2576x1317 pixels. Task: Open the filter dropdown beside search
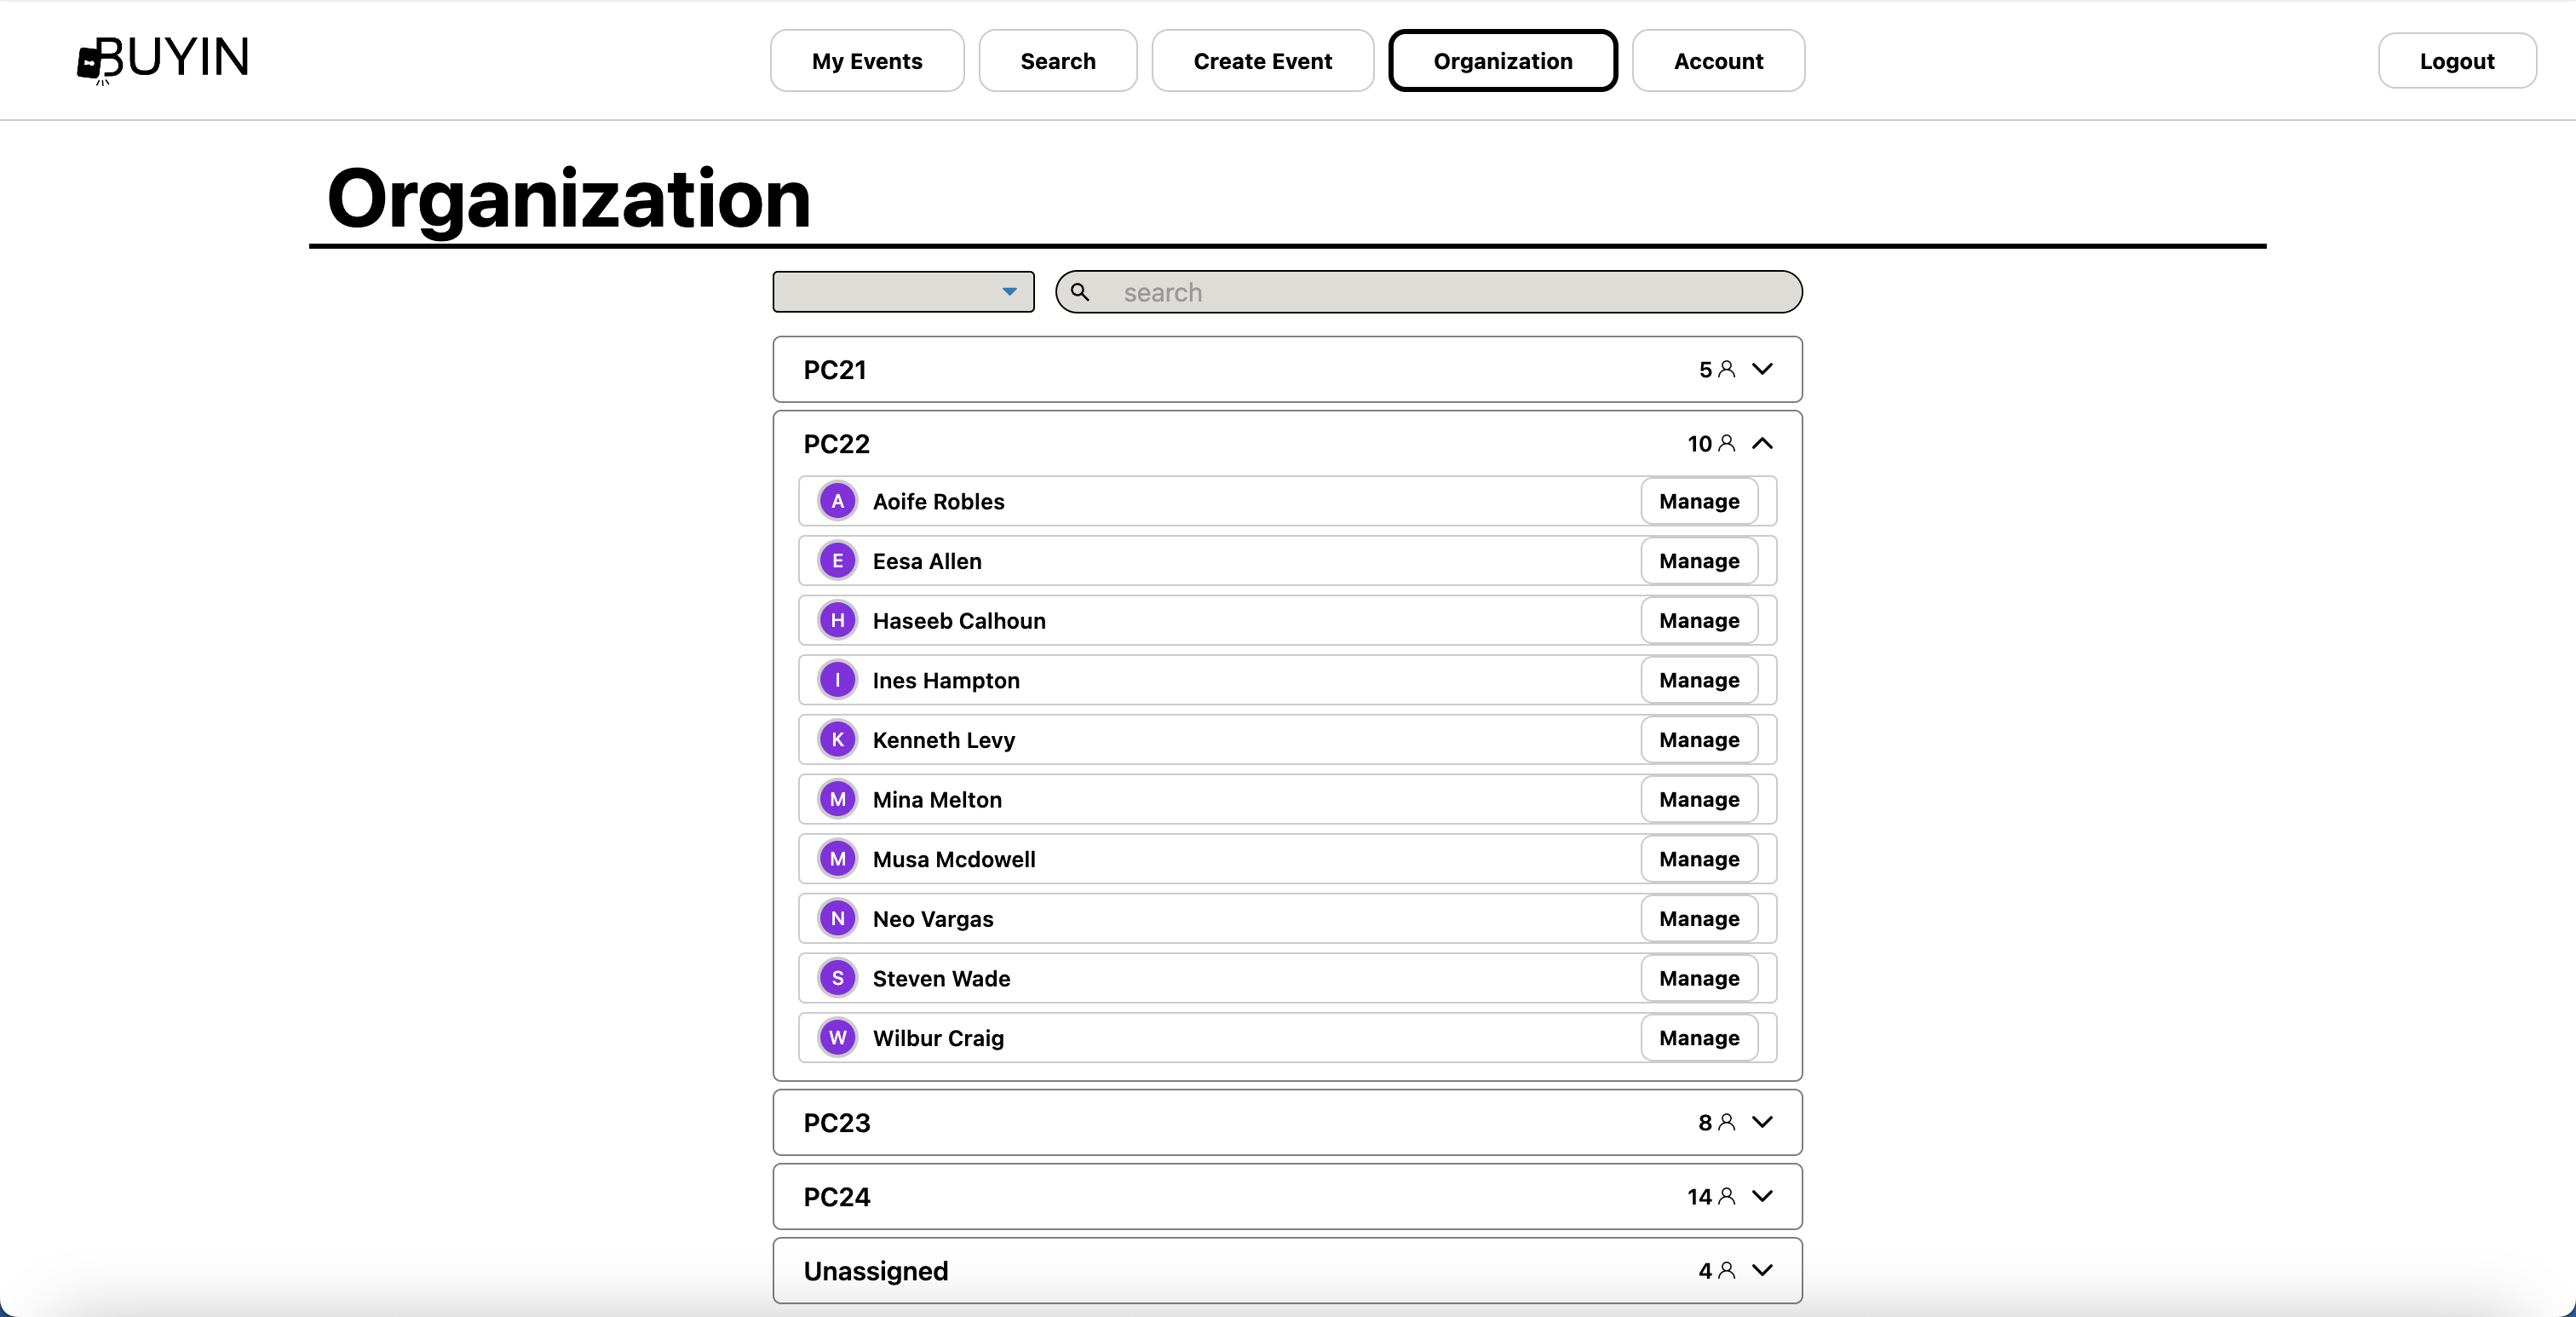point(903,292)
